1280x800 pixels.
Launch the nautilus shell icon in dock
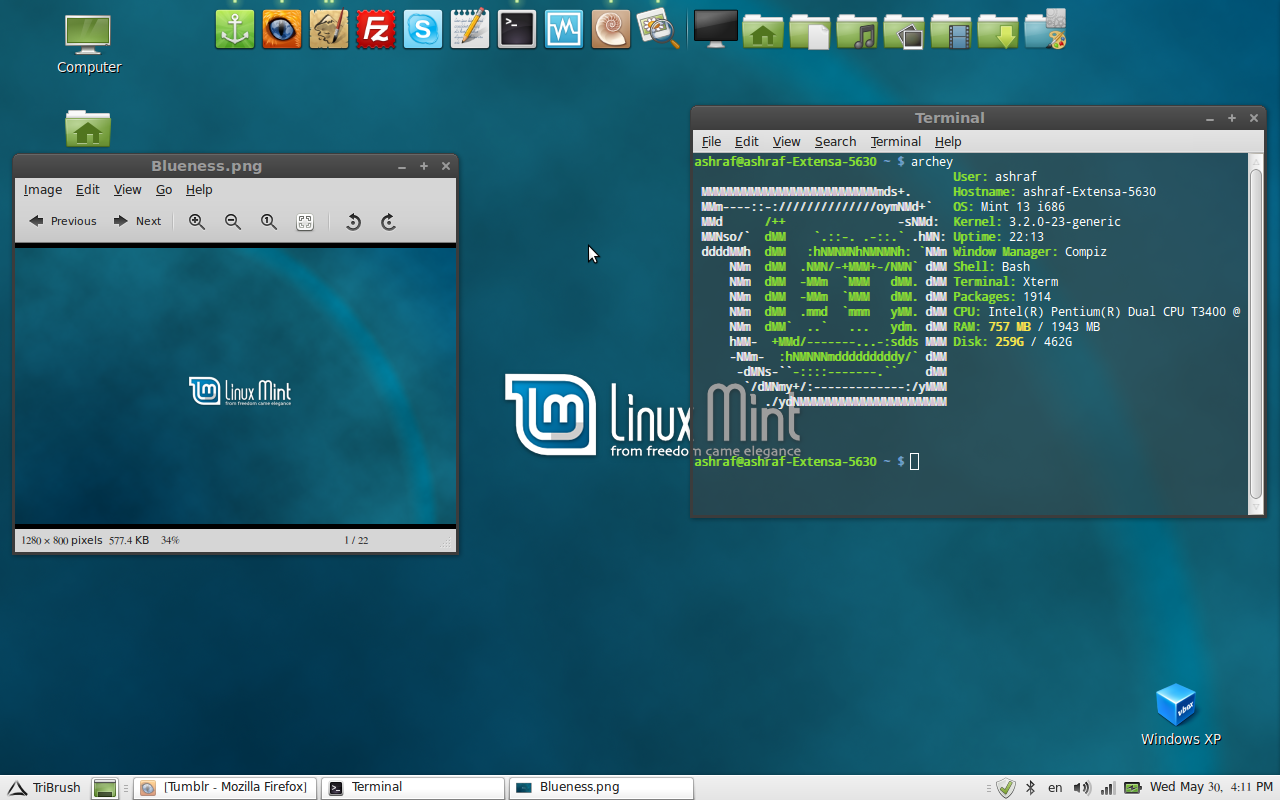tap(611, 29)
